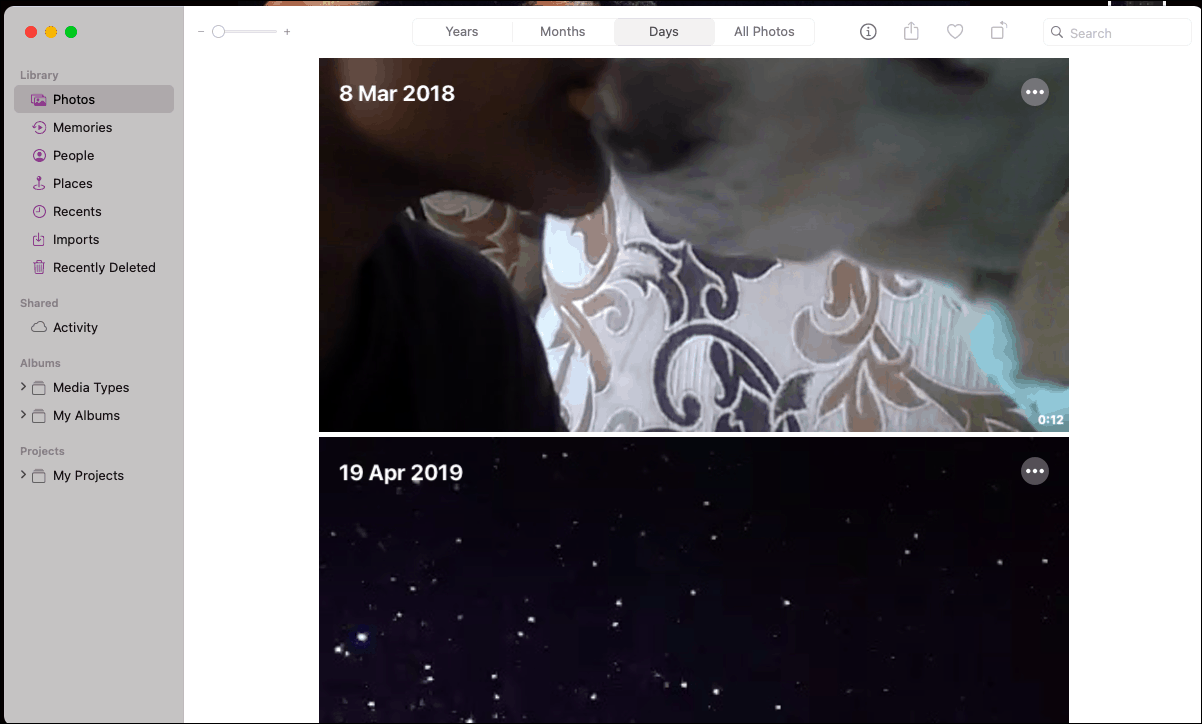Expand the My Projects section

pos(23,475)
